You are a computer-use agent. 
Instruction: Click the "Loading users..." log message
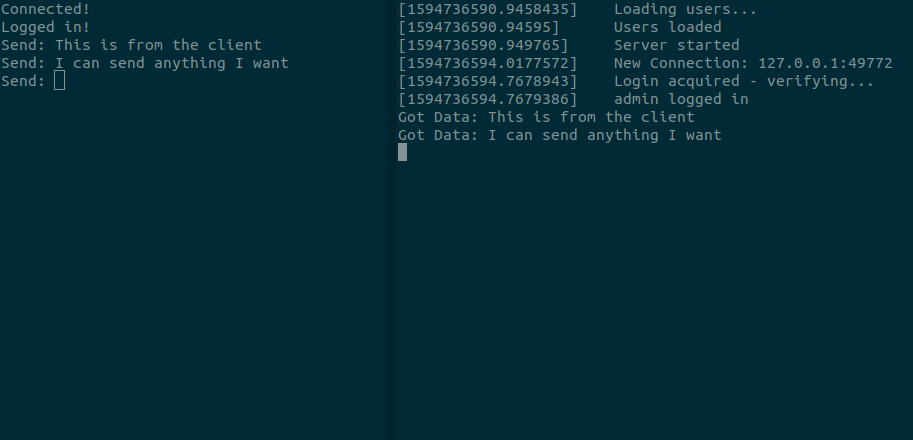click(x=685, y=9)
